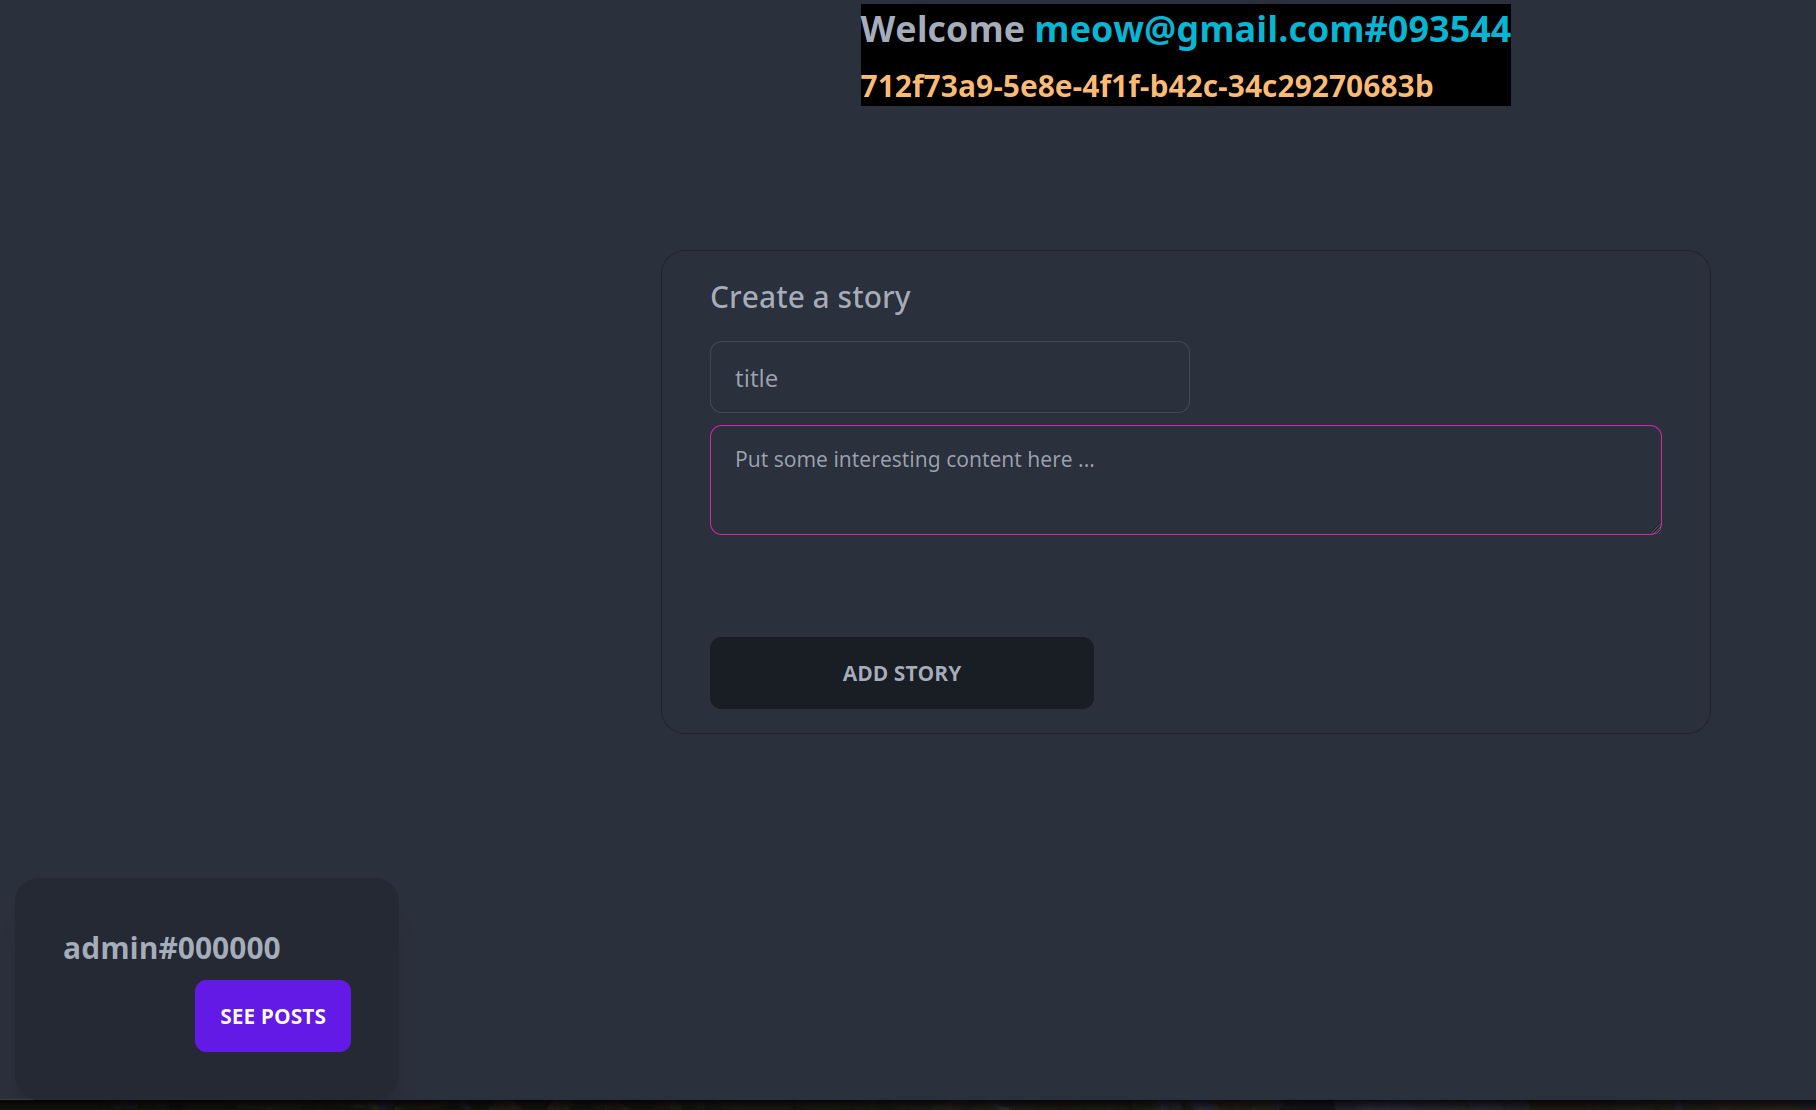Open admin's posts with SEE POSTS
The width and height of the screenshot is (1816, 1110).
pyautogui.click(x=272, y=1016)
